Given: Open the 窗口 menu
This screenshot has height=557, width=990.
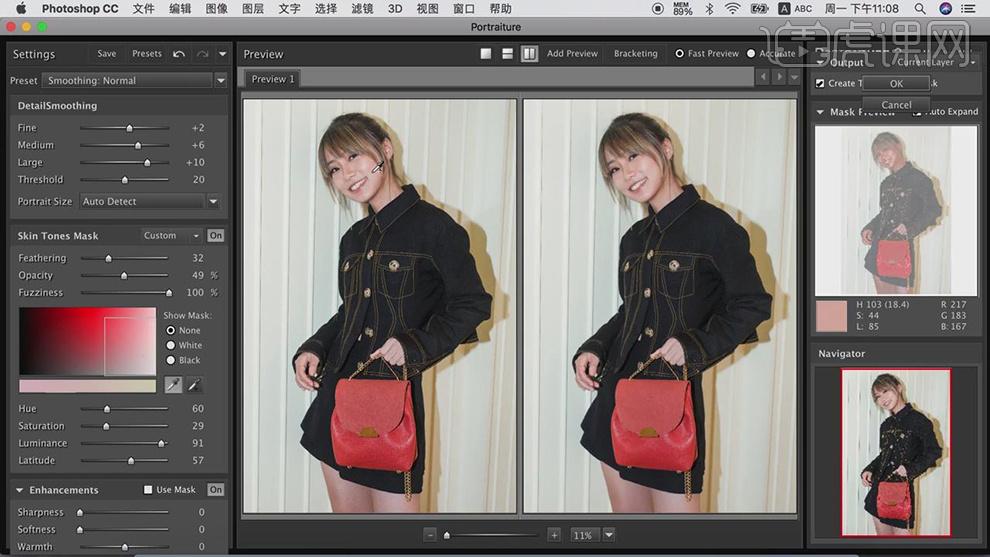Looking at the screenshot, I should tap(463, 8).
